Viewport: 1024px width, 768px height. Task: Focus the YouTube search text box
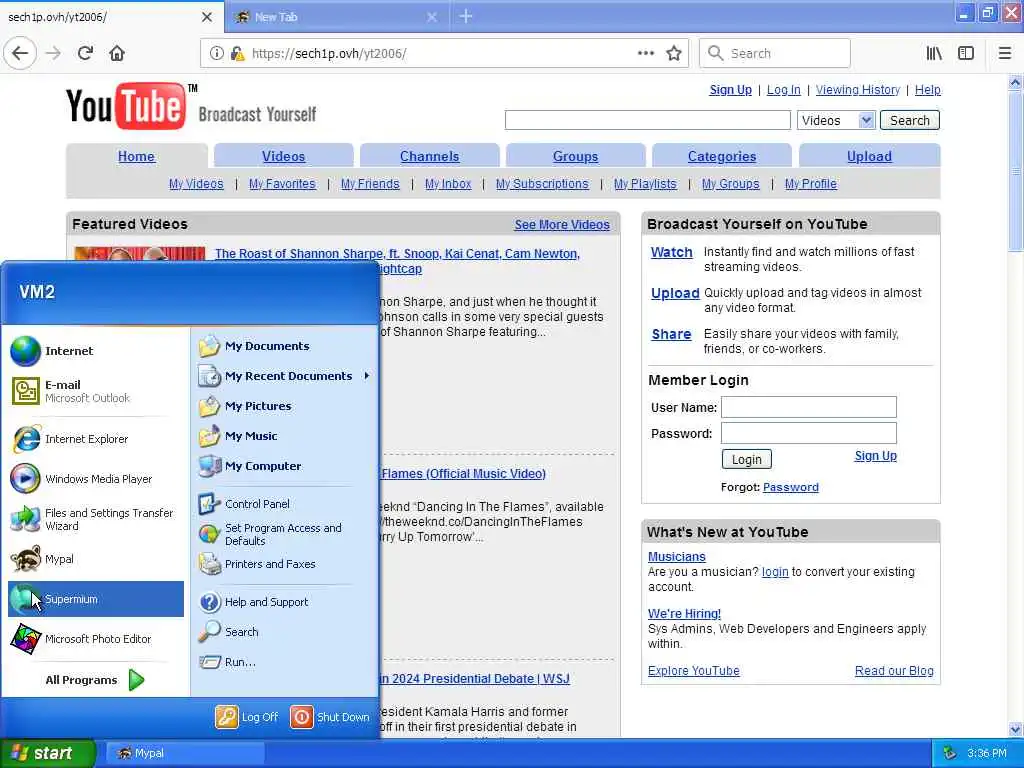click(x=647, y=120)
